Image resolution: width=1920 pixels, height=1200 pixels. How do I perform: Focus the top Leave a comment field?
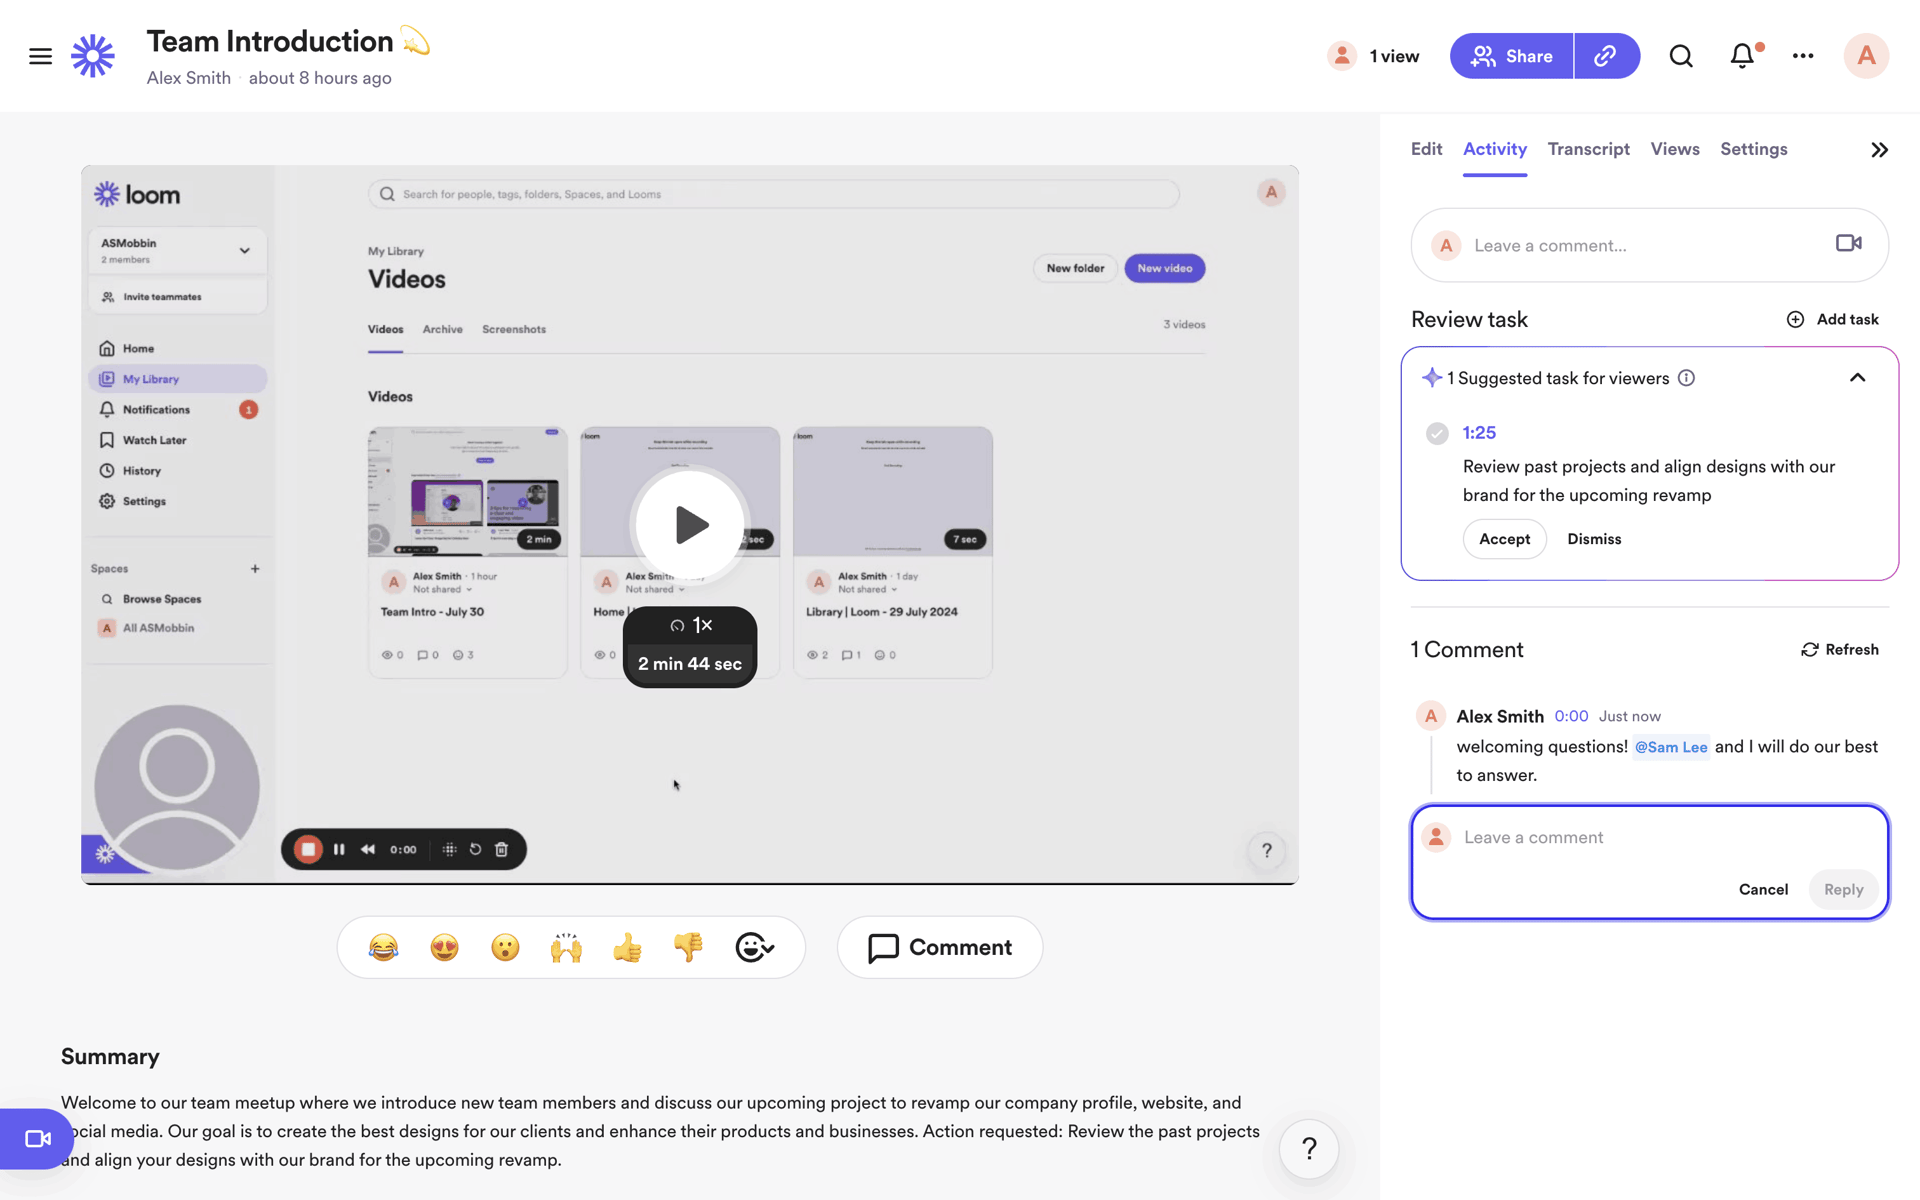coord(1649,245)
